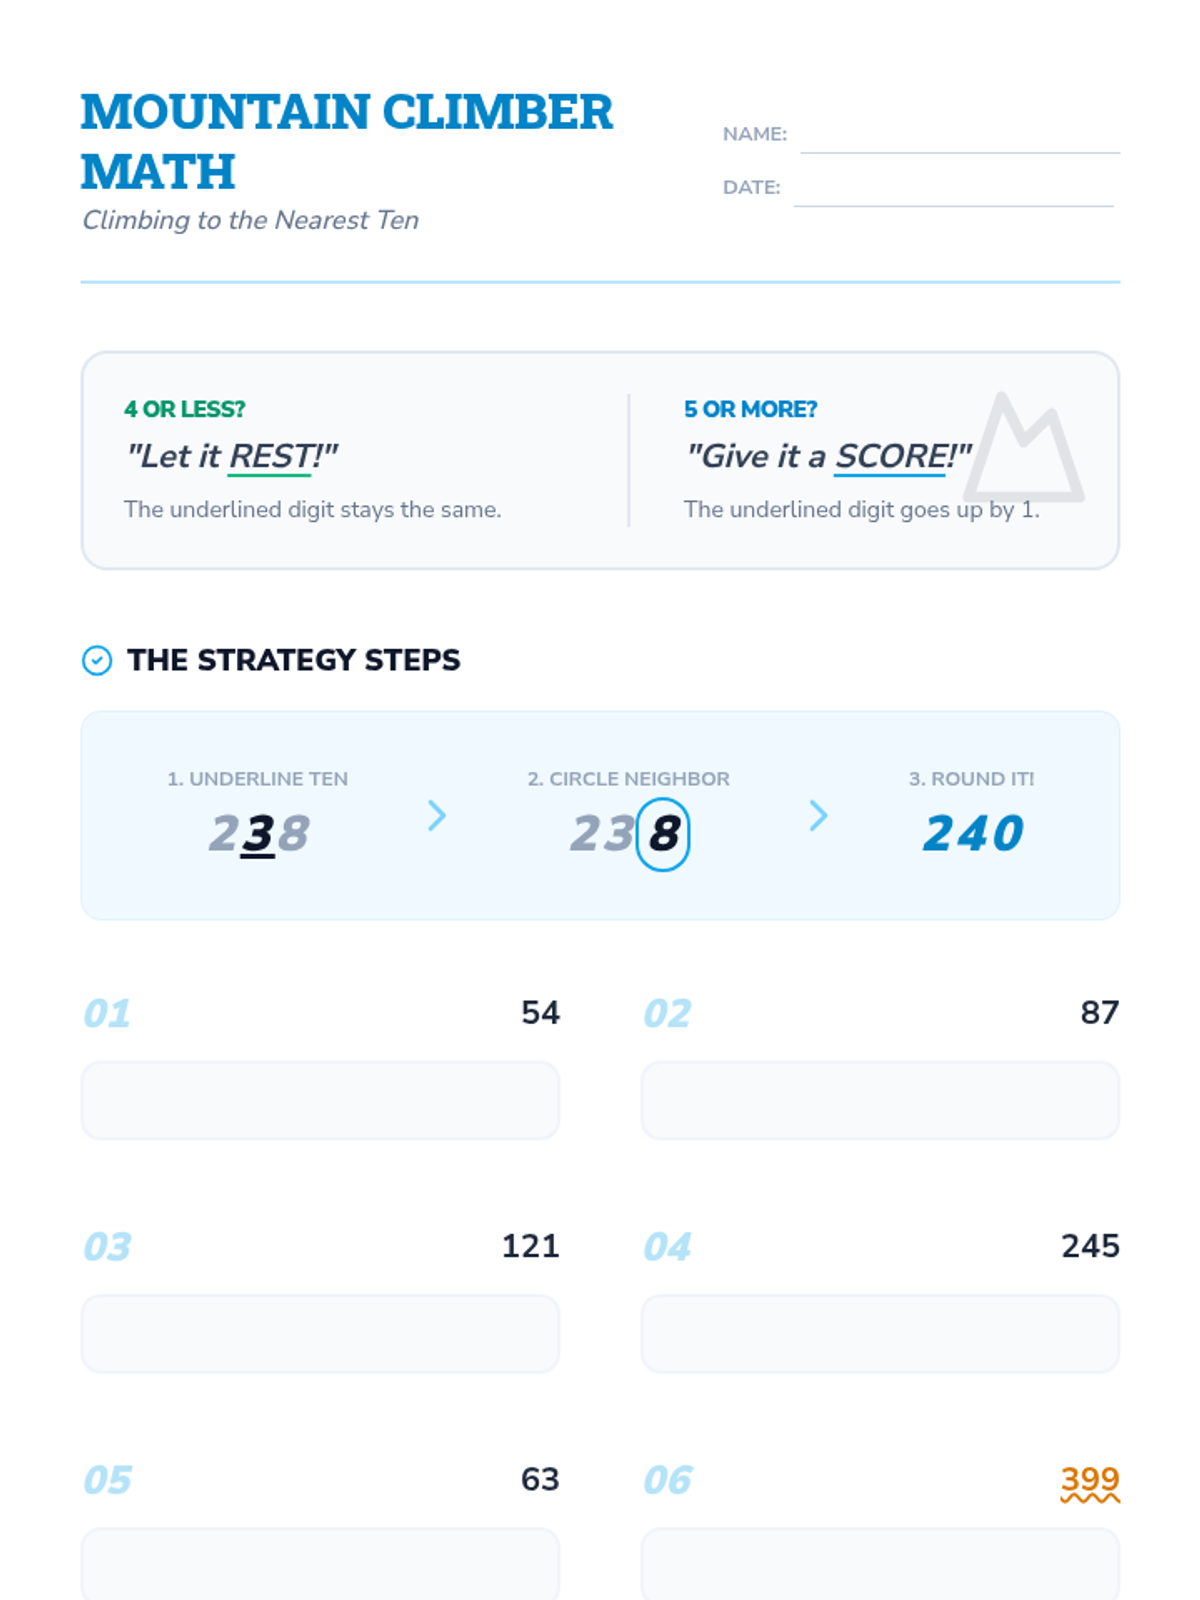Click the underlined word REST
This screenshot has height=1600, width=1200.
click(x=270, y=457)
